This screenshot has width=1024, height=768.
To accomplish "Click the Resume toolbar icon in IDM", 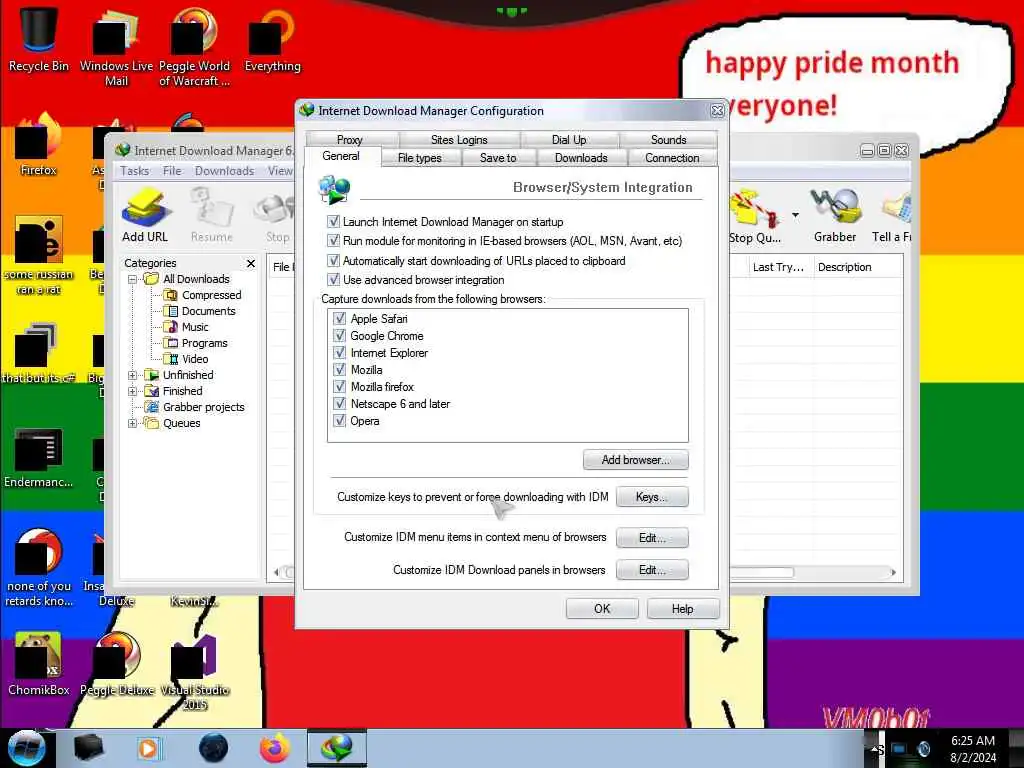I will [x=212, y=216].
